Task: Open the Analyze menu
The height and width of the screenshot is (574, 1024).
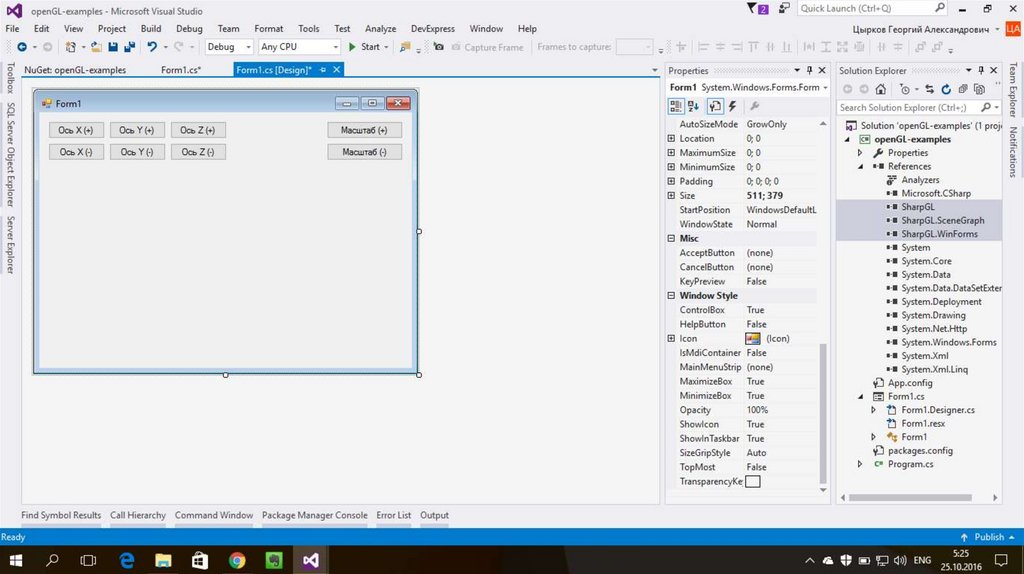Action: [x=380, y=29]
